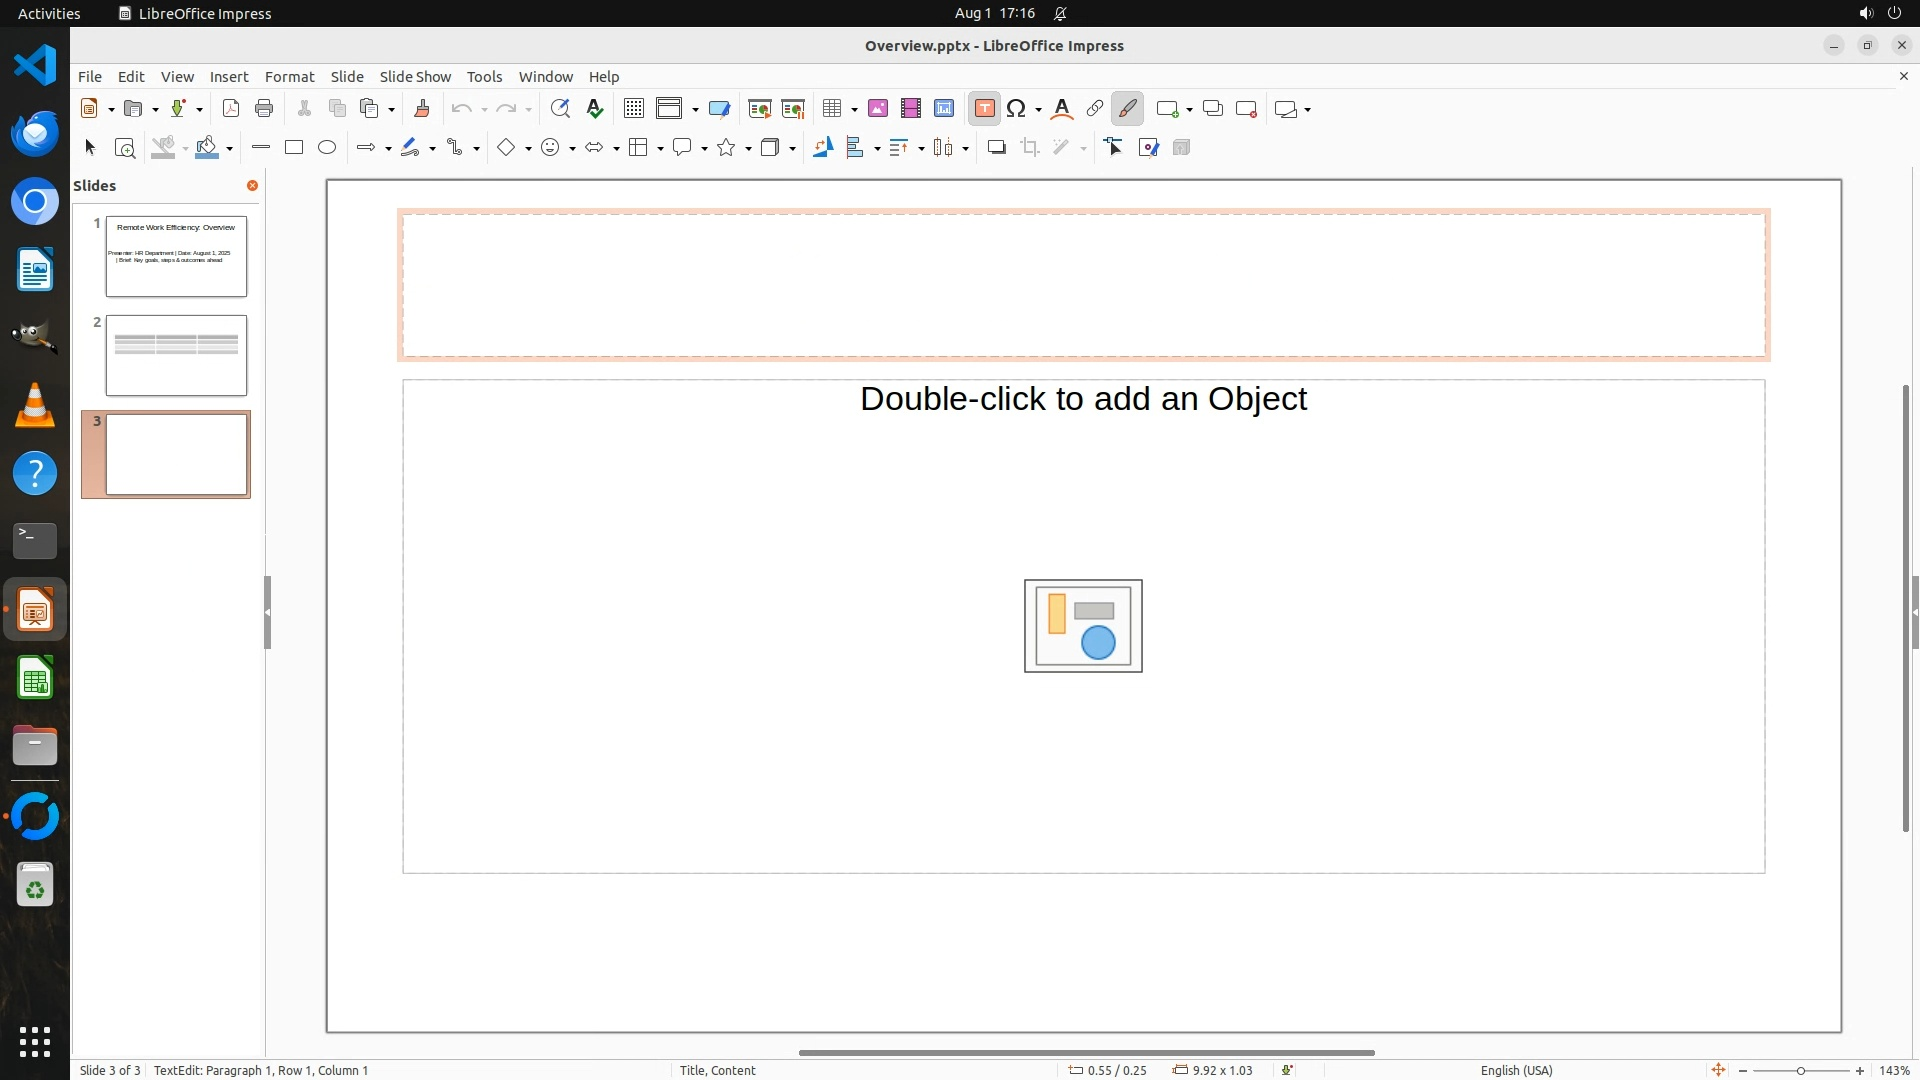Viewport: 1920px width, 1080px height.
Task: Select the Rectangle drawing tool
Action: click(x=294, y=148)
